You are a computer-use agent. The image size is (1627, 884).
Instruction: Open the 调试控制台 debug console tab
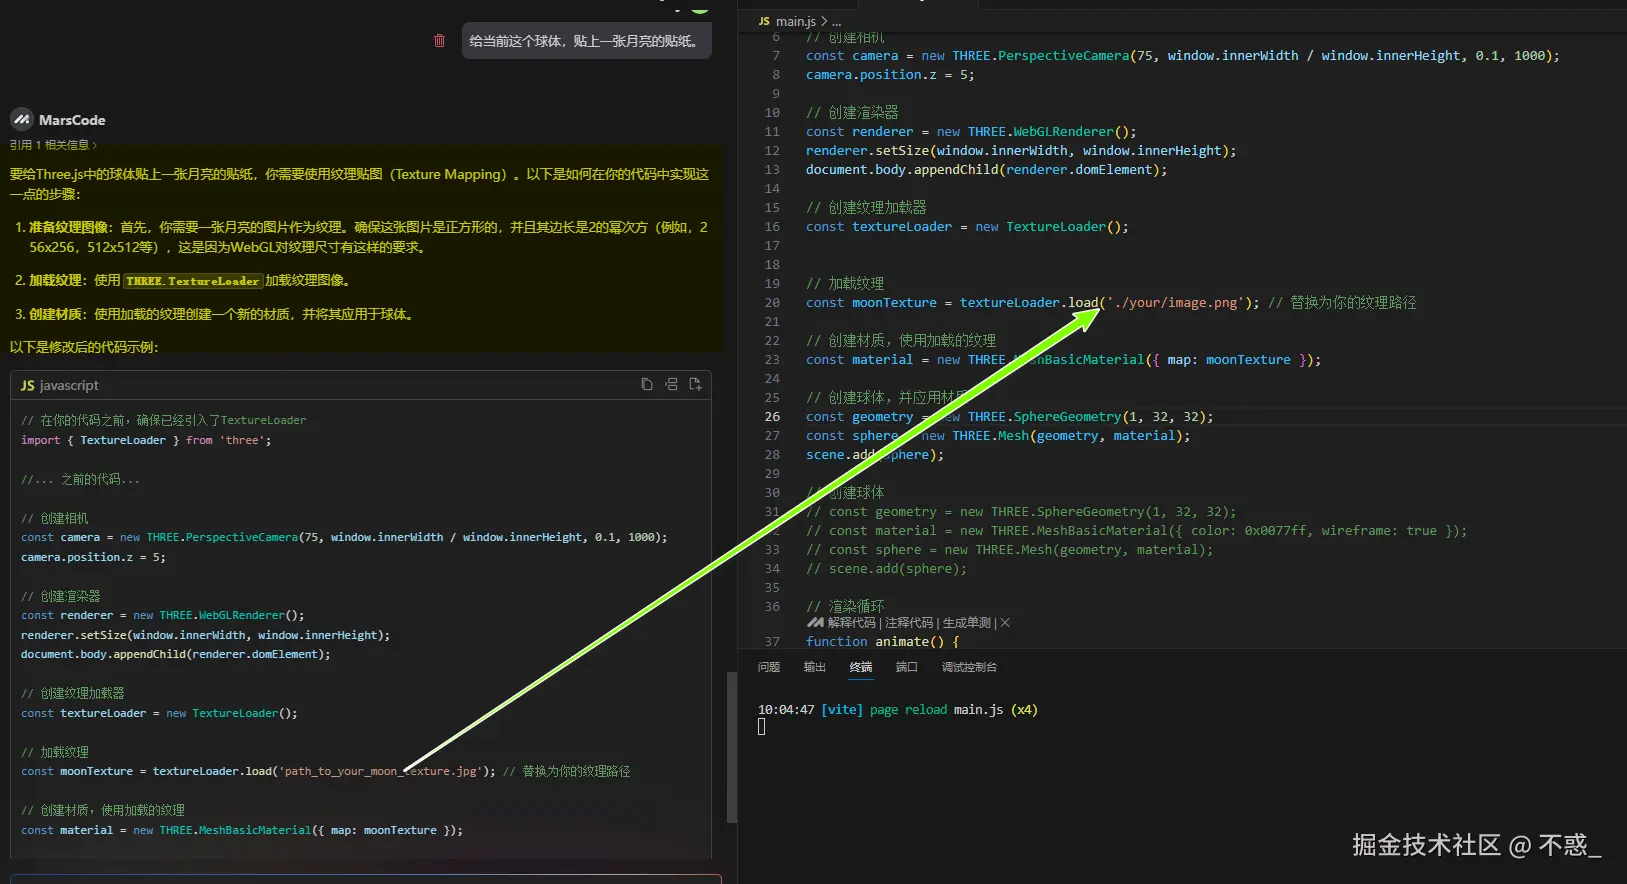(x=969, y=667)
